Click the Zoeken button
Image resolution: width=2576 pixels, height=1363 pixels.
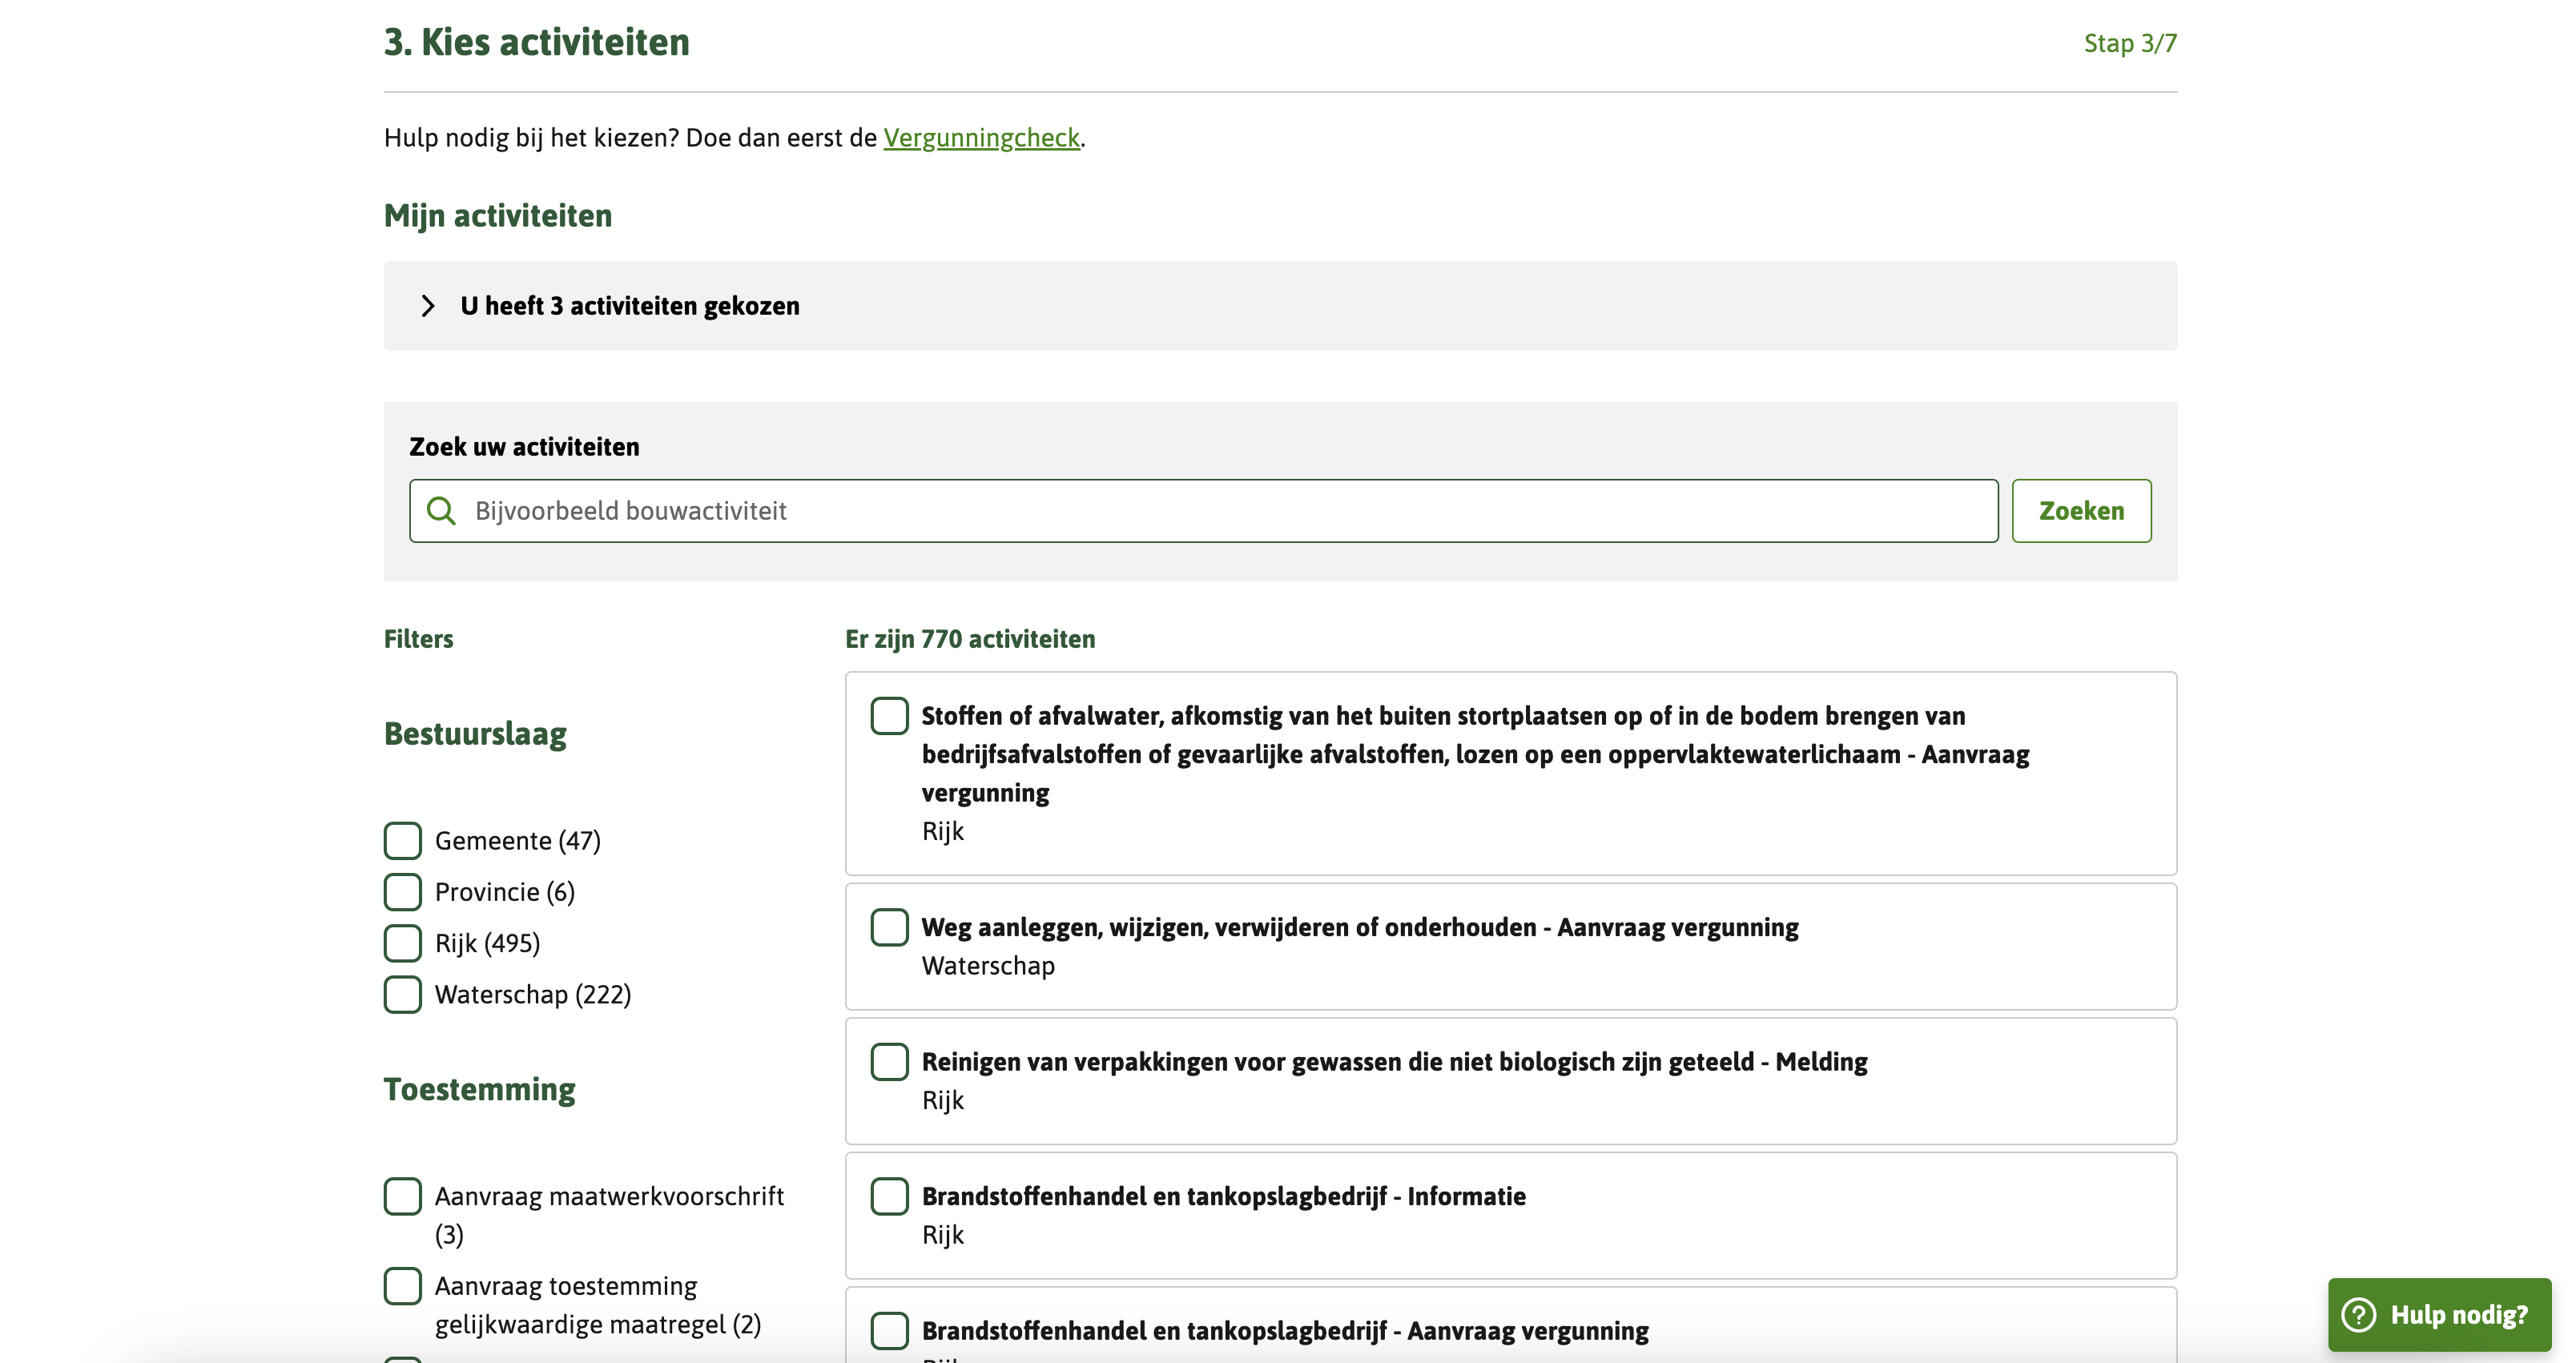pos(2081,510)
